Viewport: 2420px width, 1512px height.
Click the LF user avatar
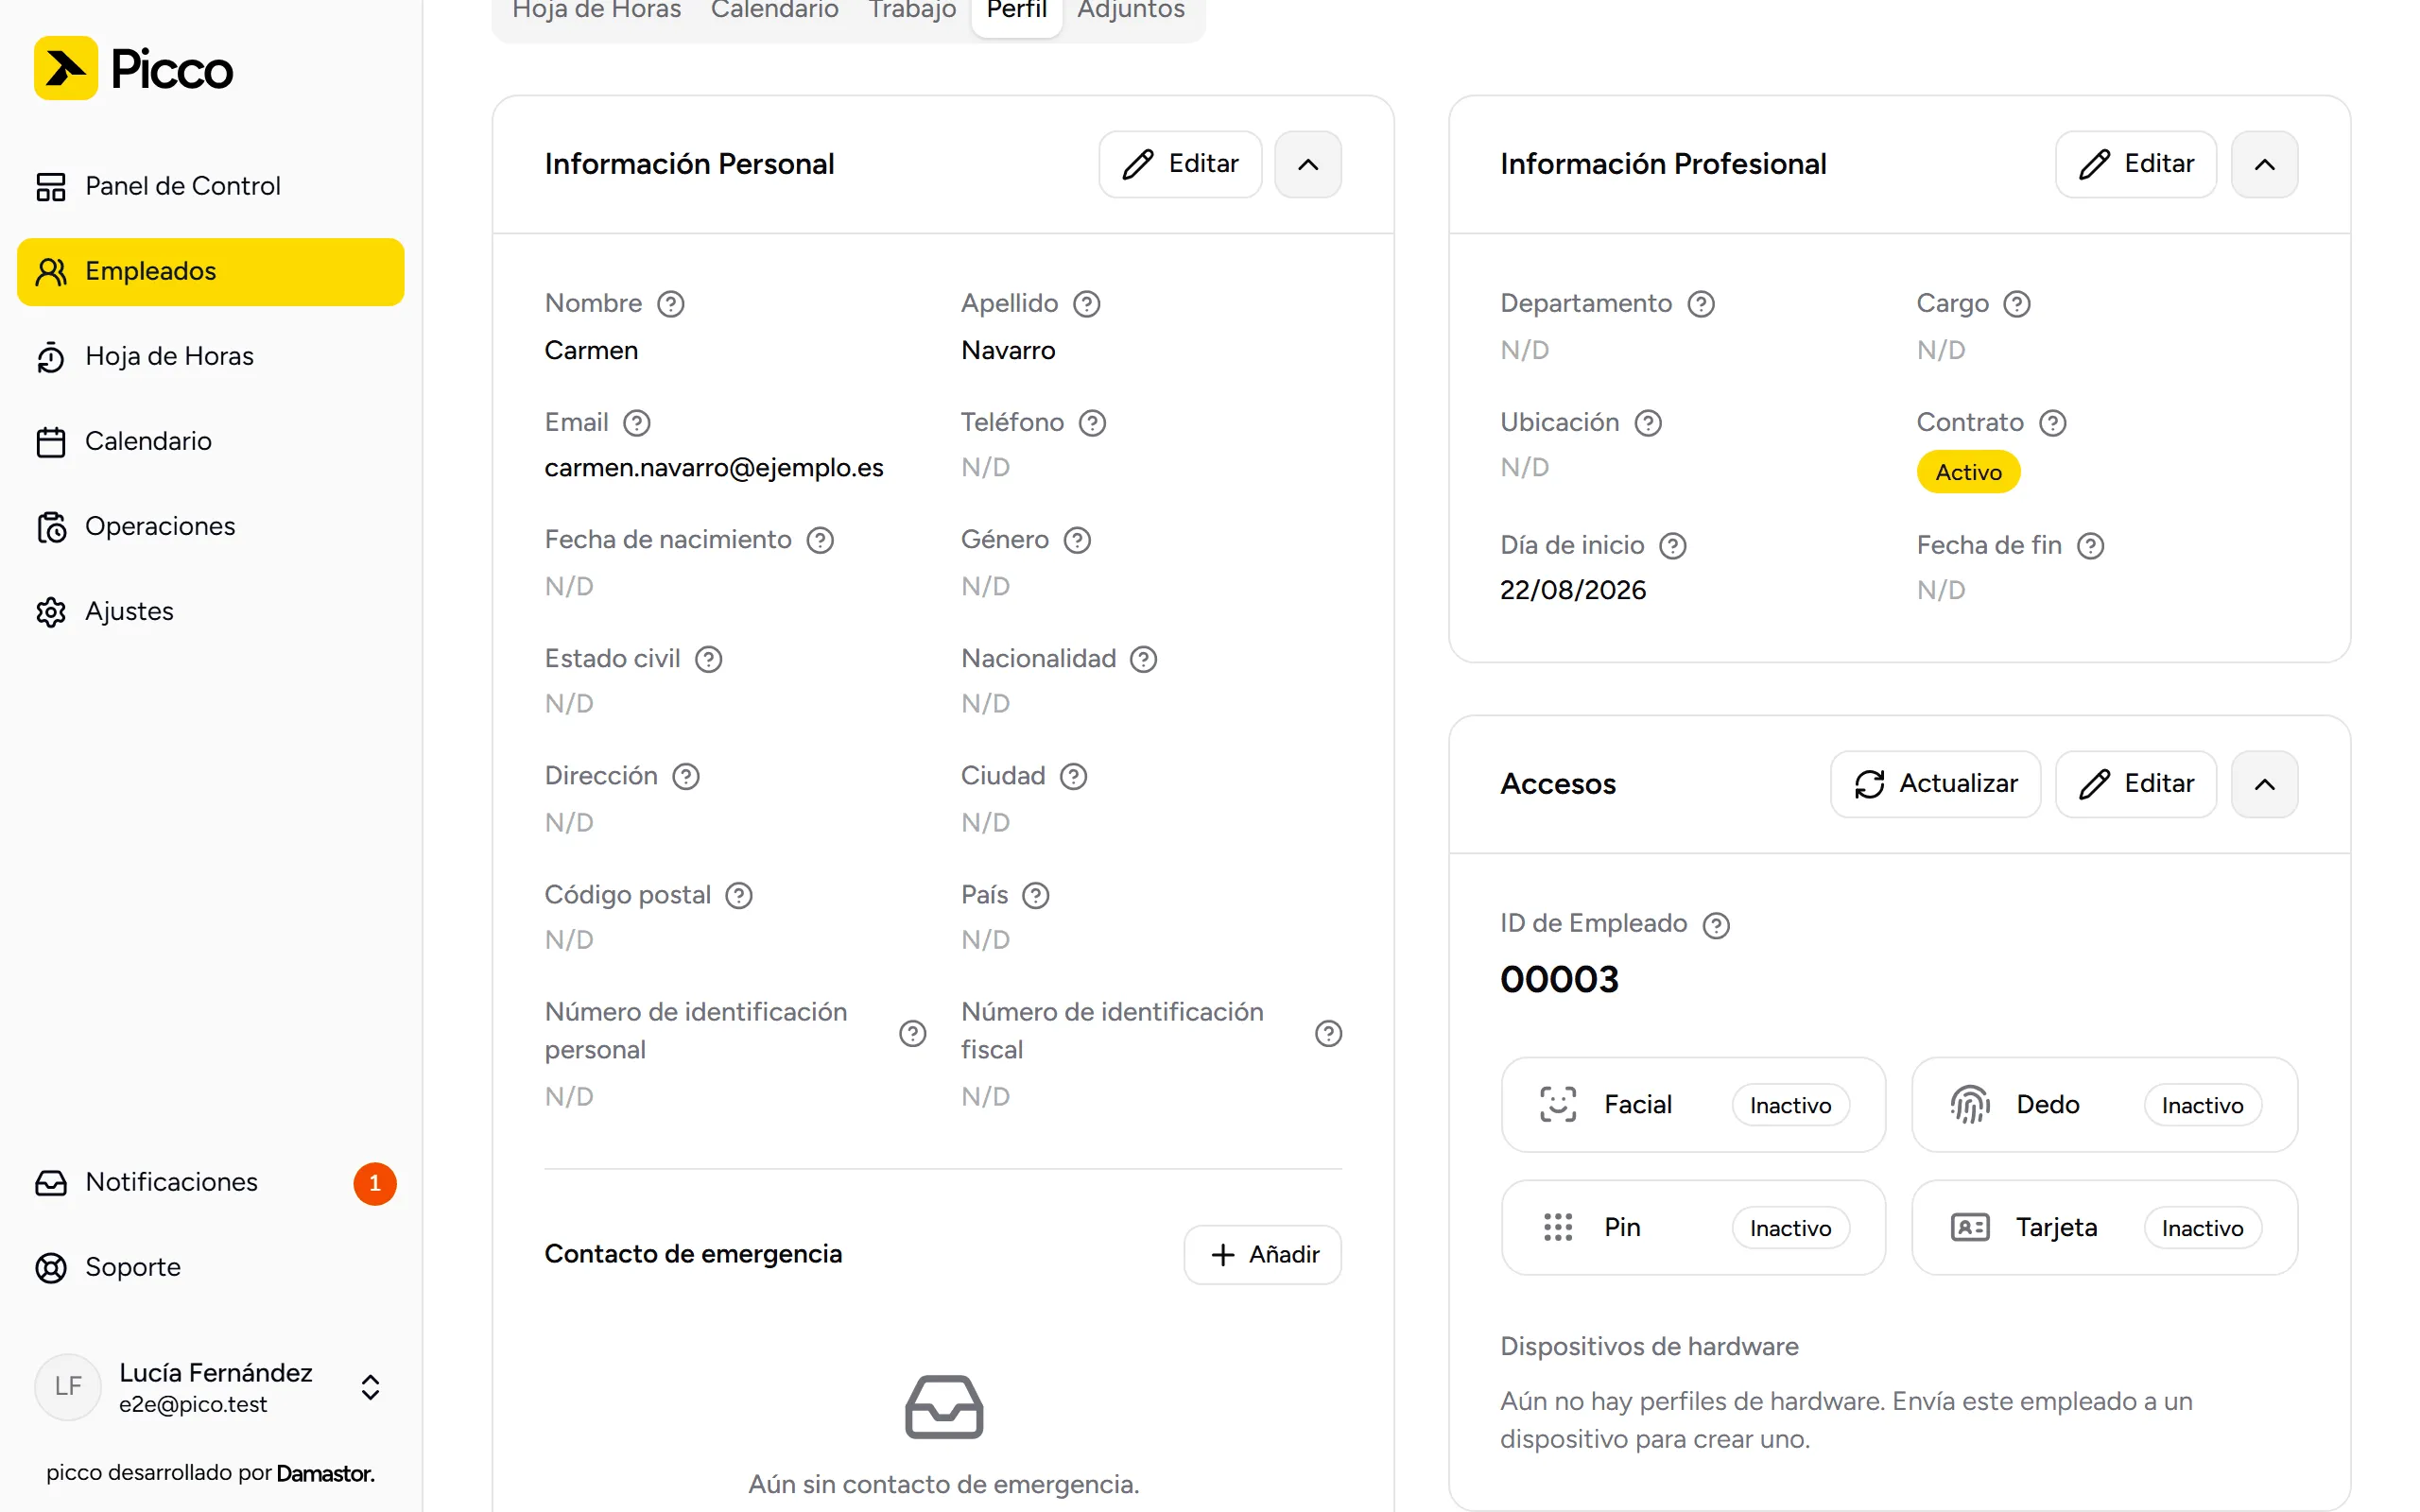coord(68,1386)
